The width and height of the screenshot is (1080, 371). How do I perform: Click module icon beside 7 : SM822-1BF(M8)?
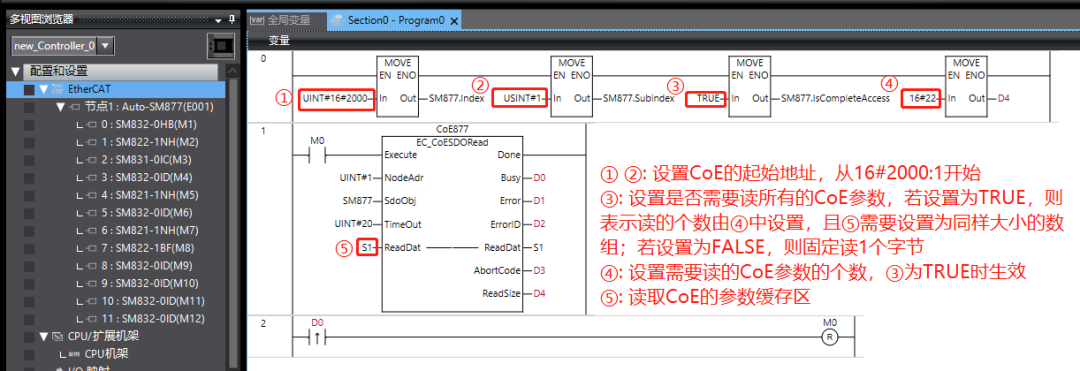tap(92, 248)
